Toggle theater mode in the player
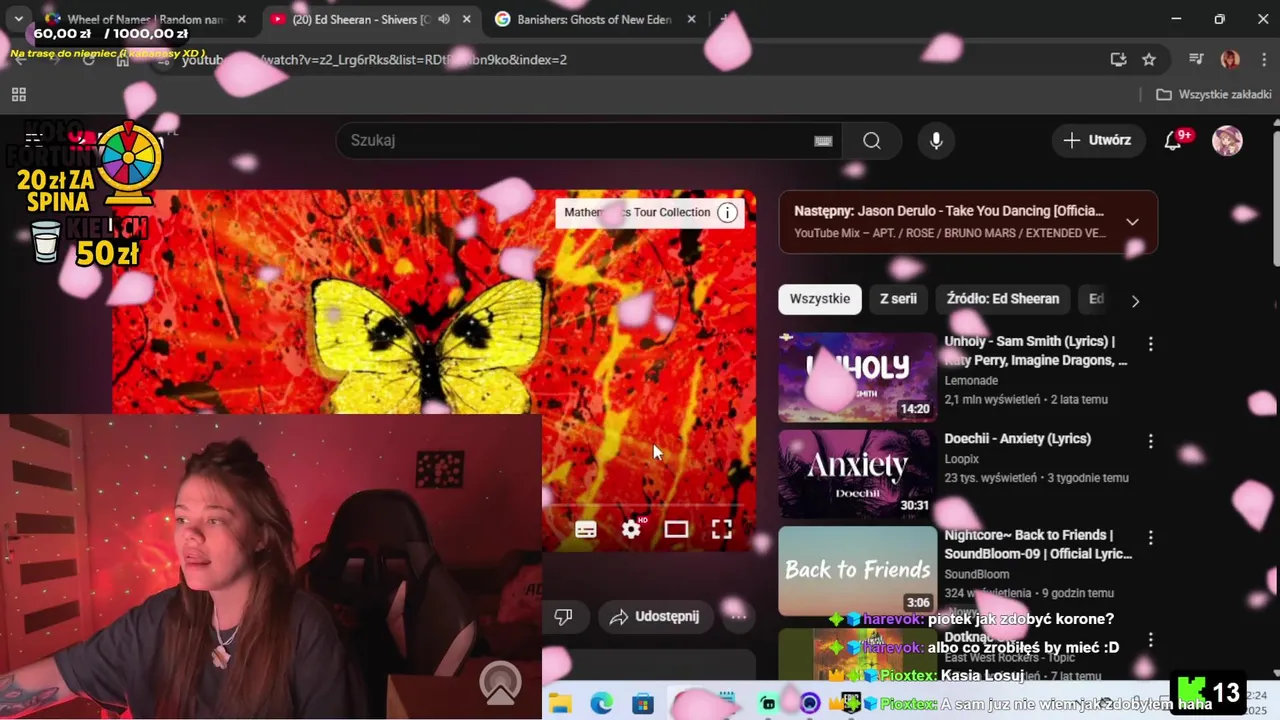 pyautogui.click(x=676, y=530)
